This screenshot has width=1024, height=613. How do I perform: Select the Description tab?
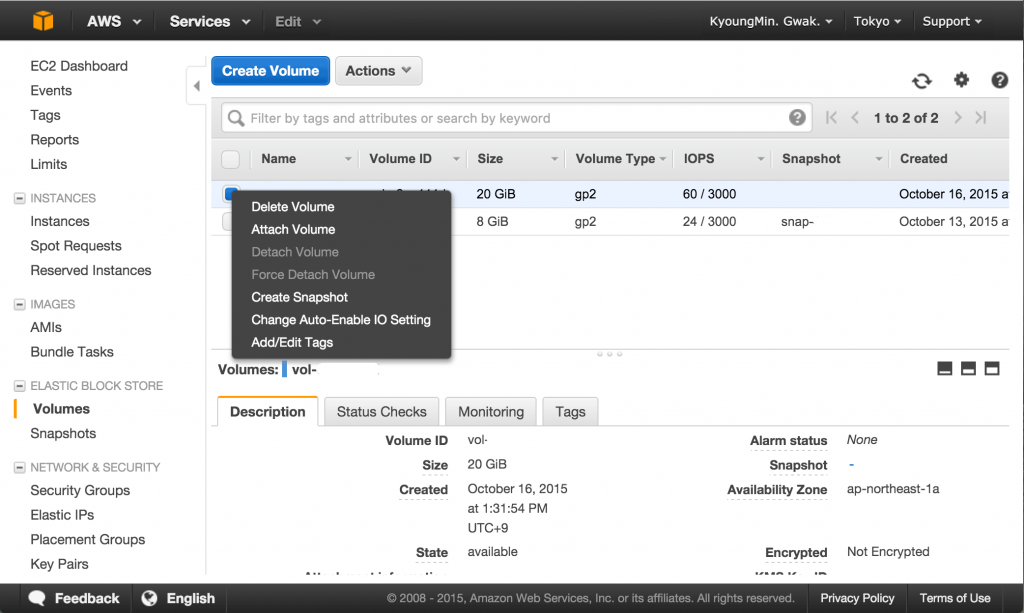[268, 411]
